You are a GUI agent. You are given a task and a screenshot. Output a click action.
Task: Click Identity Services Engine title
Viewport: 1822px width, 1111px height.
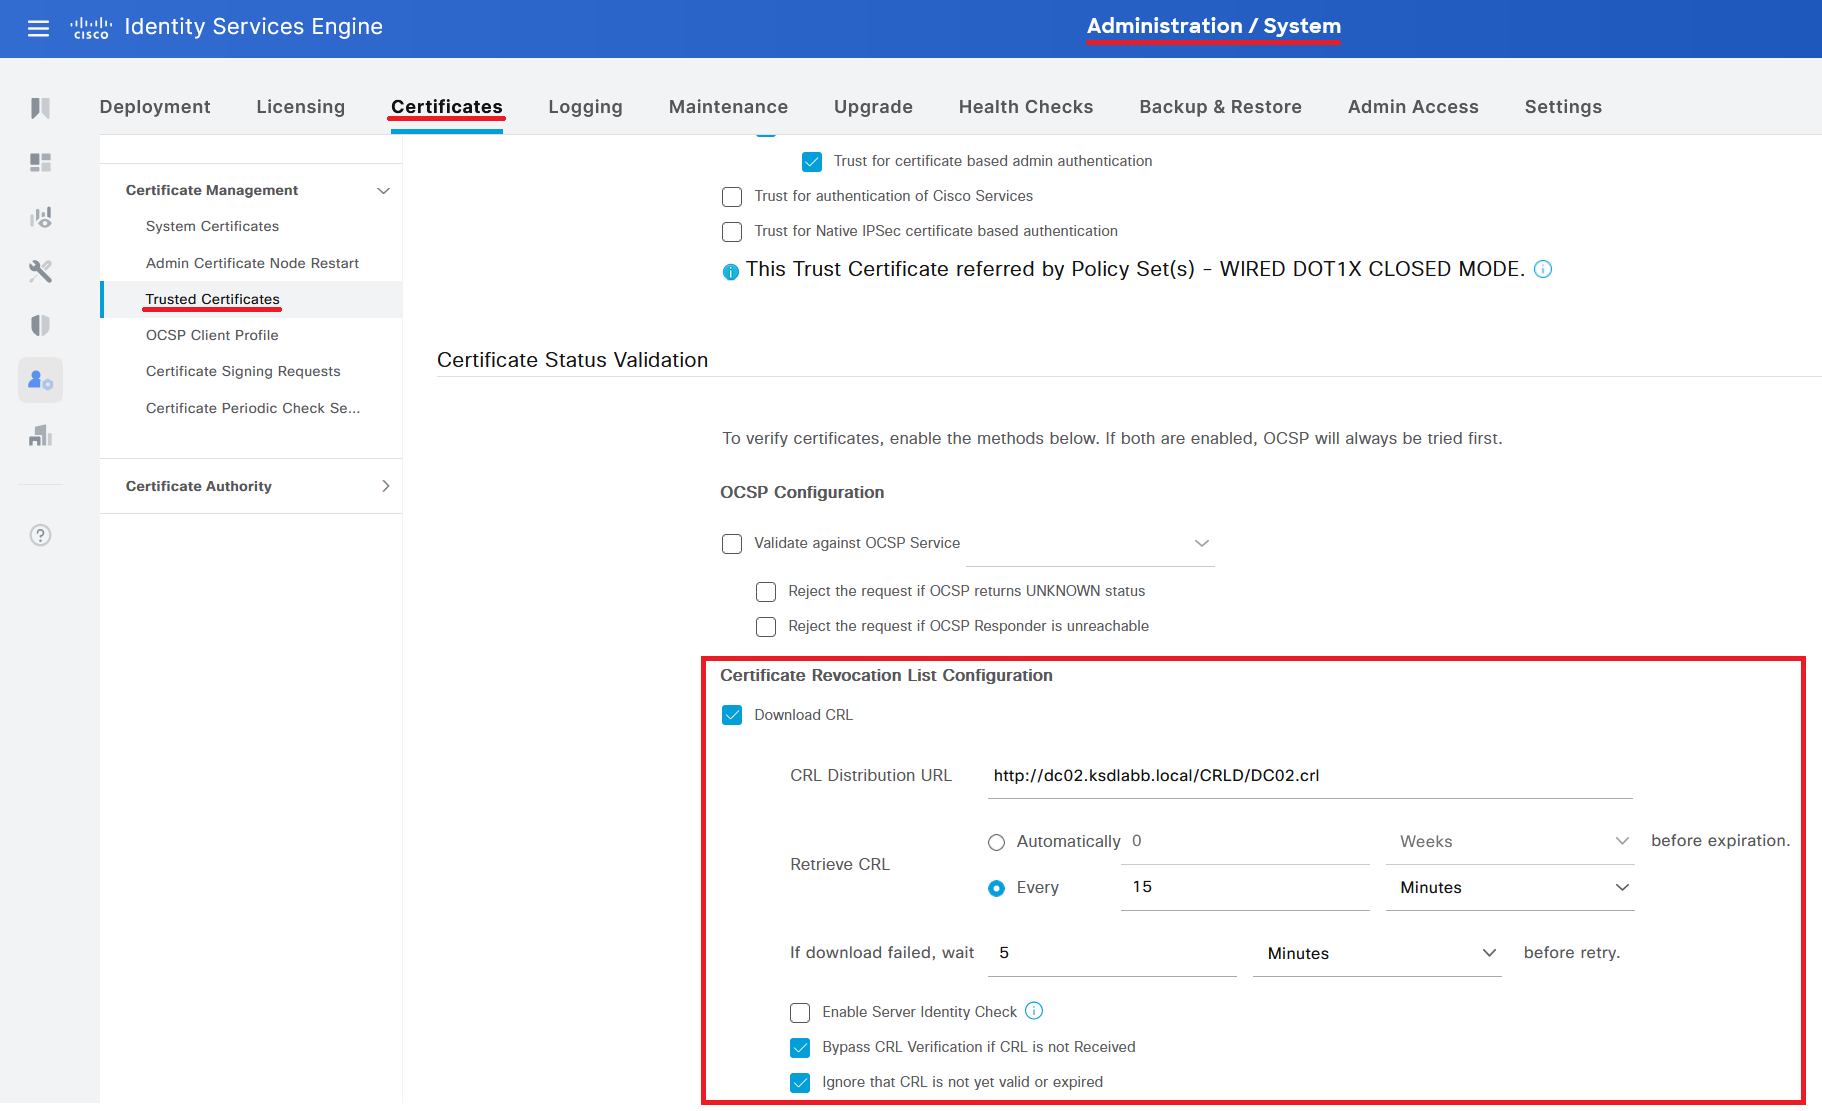click(253, 27)
